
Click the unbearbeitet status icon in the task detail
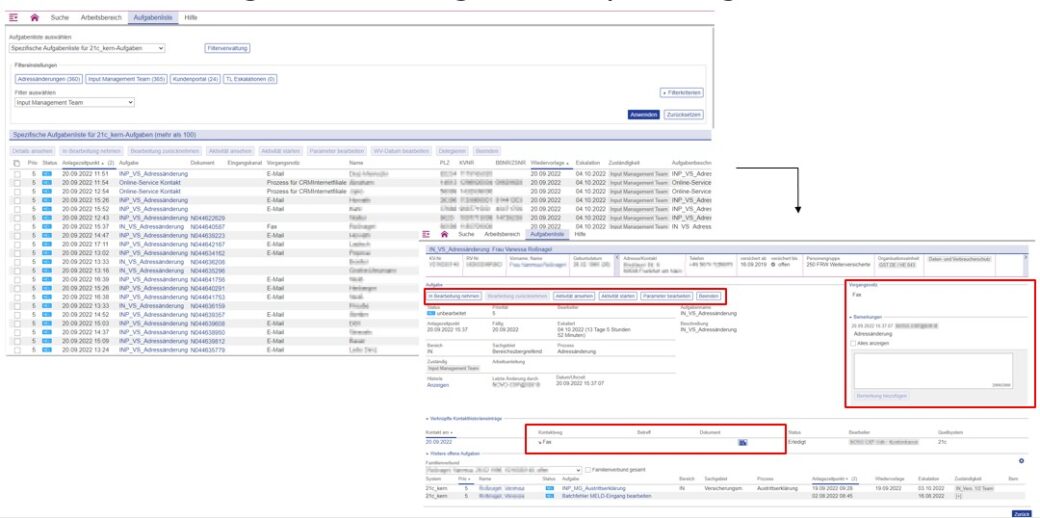pyautogui.click(x=430, y=313)
